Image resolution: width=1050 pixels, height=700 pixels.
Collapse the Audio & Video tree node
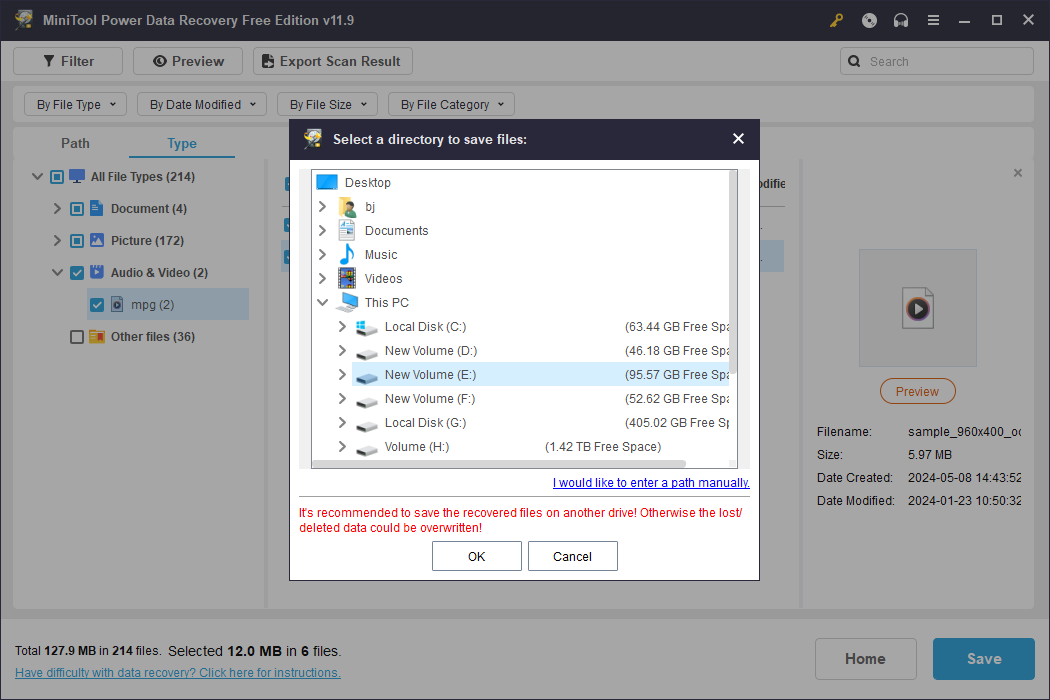pos(58,273)
